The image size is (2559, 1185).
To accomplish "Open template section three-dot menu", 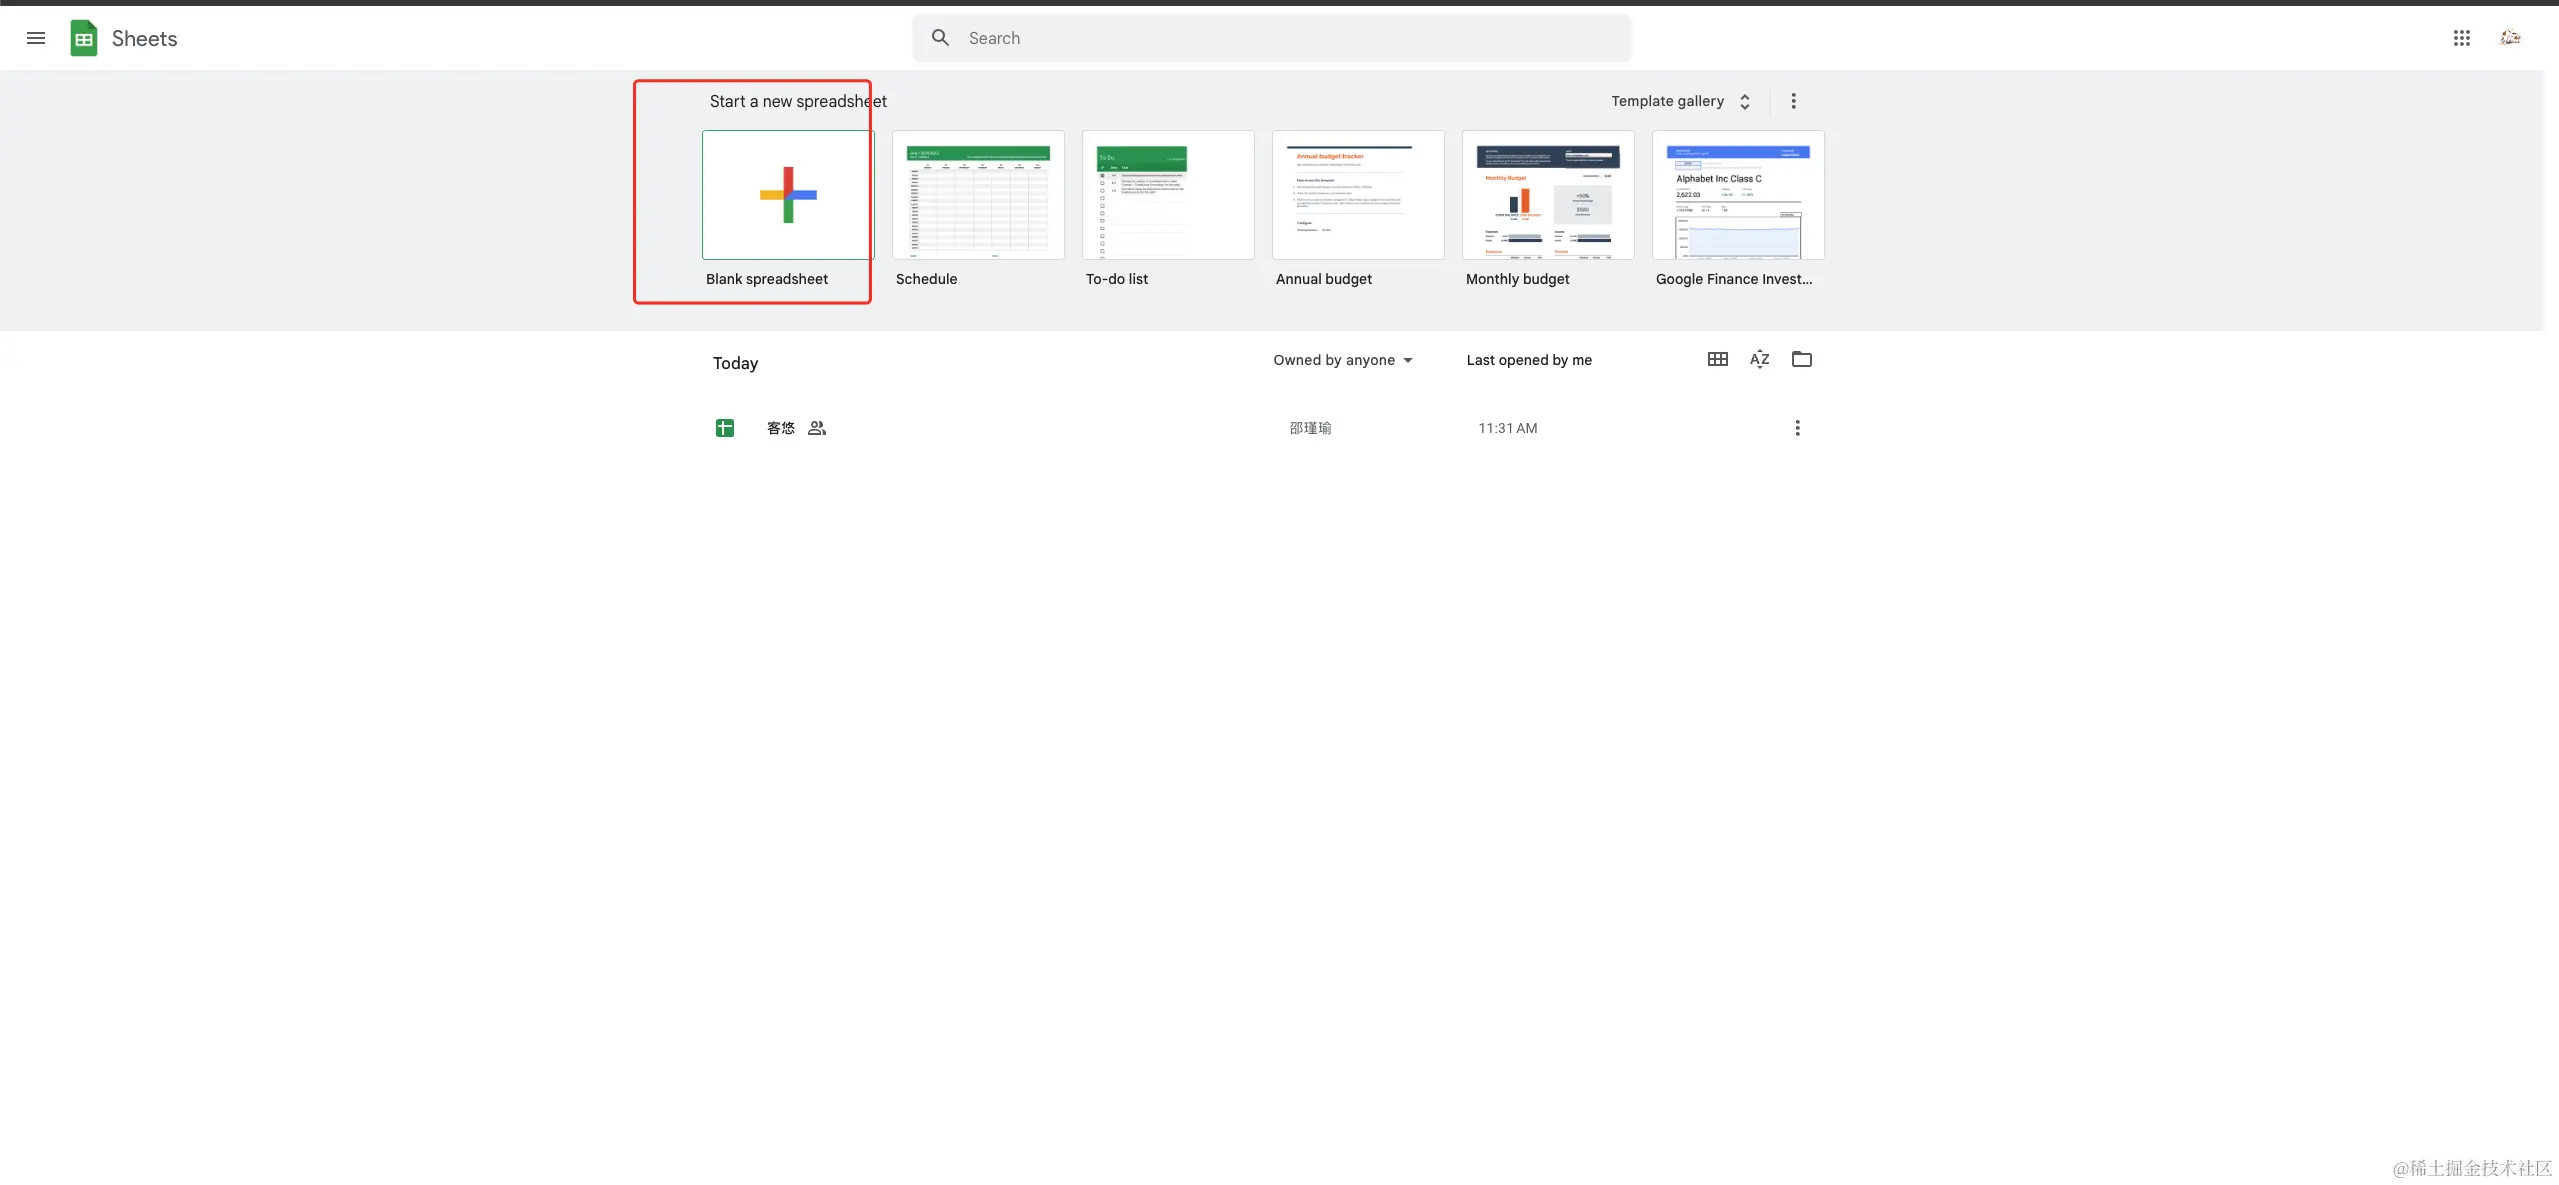I will (x=1793, y=101).
